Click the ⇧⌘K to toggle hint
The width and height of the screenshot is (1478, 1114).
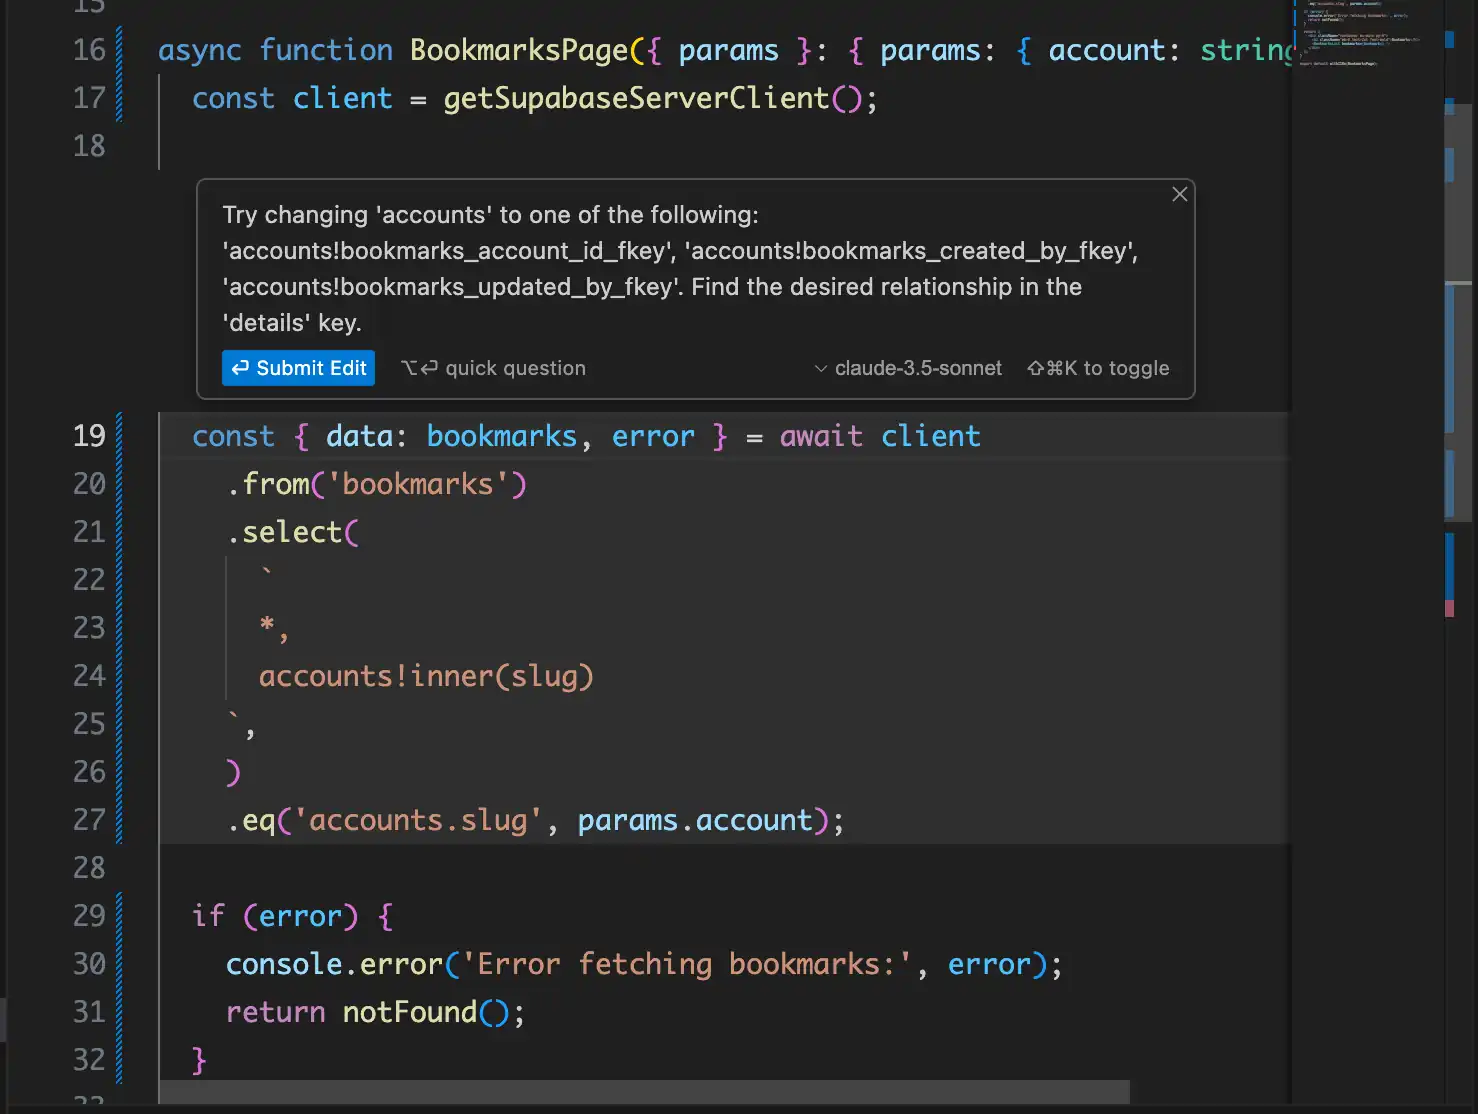pyautogui.click(x=1098, y=368)
